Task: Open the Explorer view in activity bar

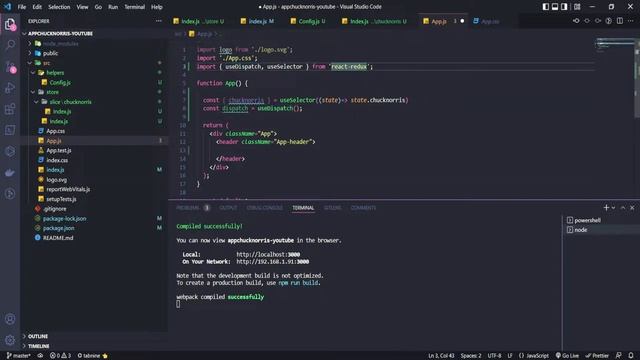Action: coord(10,24)
